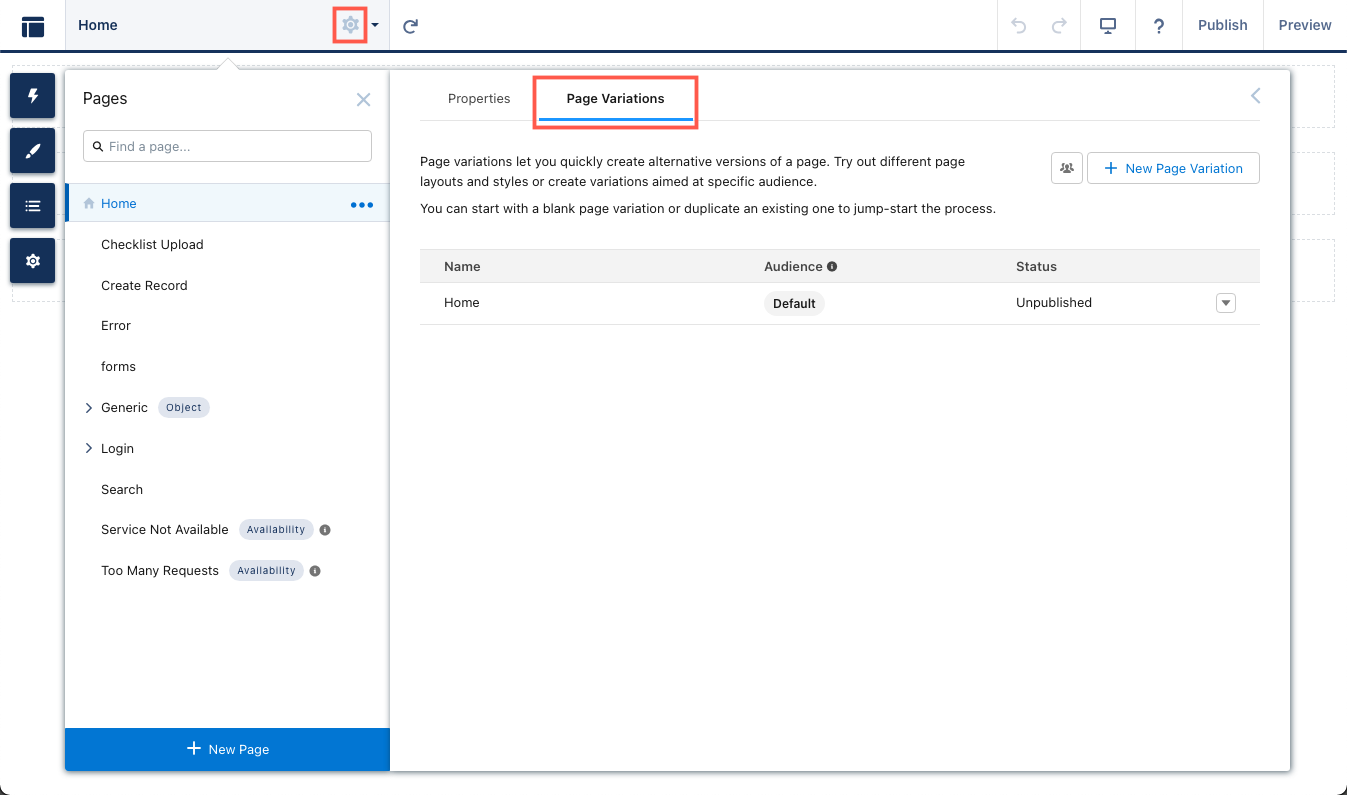1347x795 pixels.
Task: Click the audience management icon button
Action: (x=1067, y=168)
